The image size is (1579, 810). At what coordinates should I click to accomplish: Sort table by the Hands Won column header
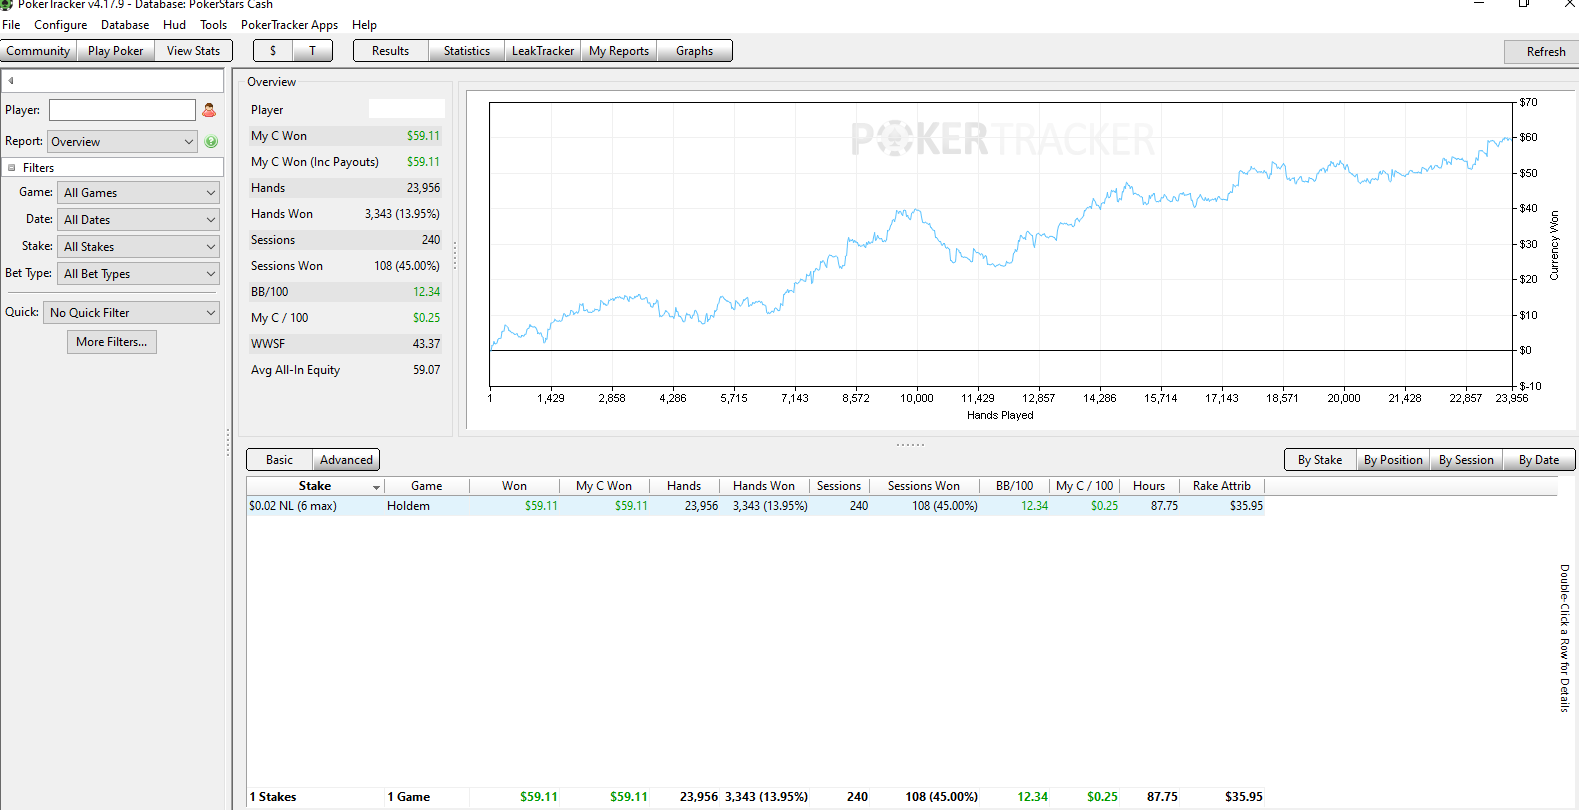(764, 486)
